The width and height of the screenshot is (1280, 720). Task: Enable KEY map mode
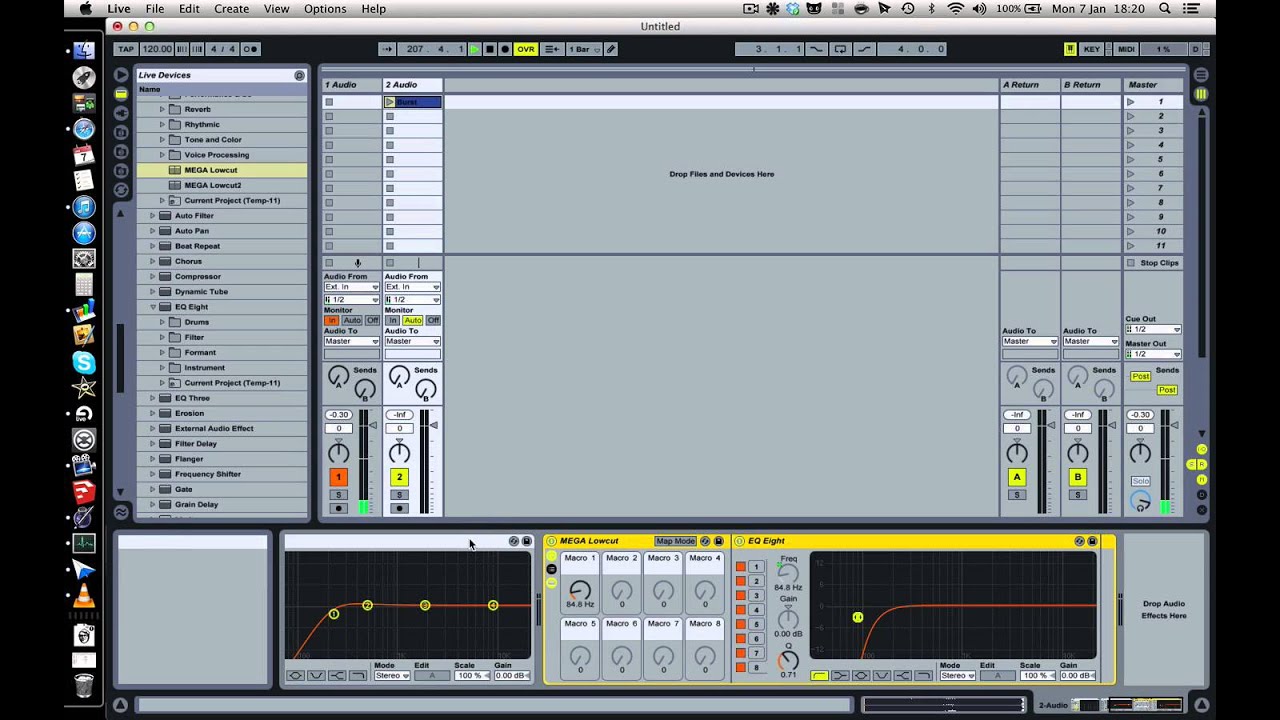click(x=1092, y=49)
